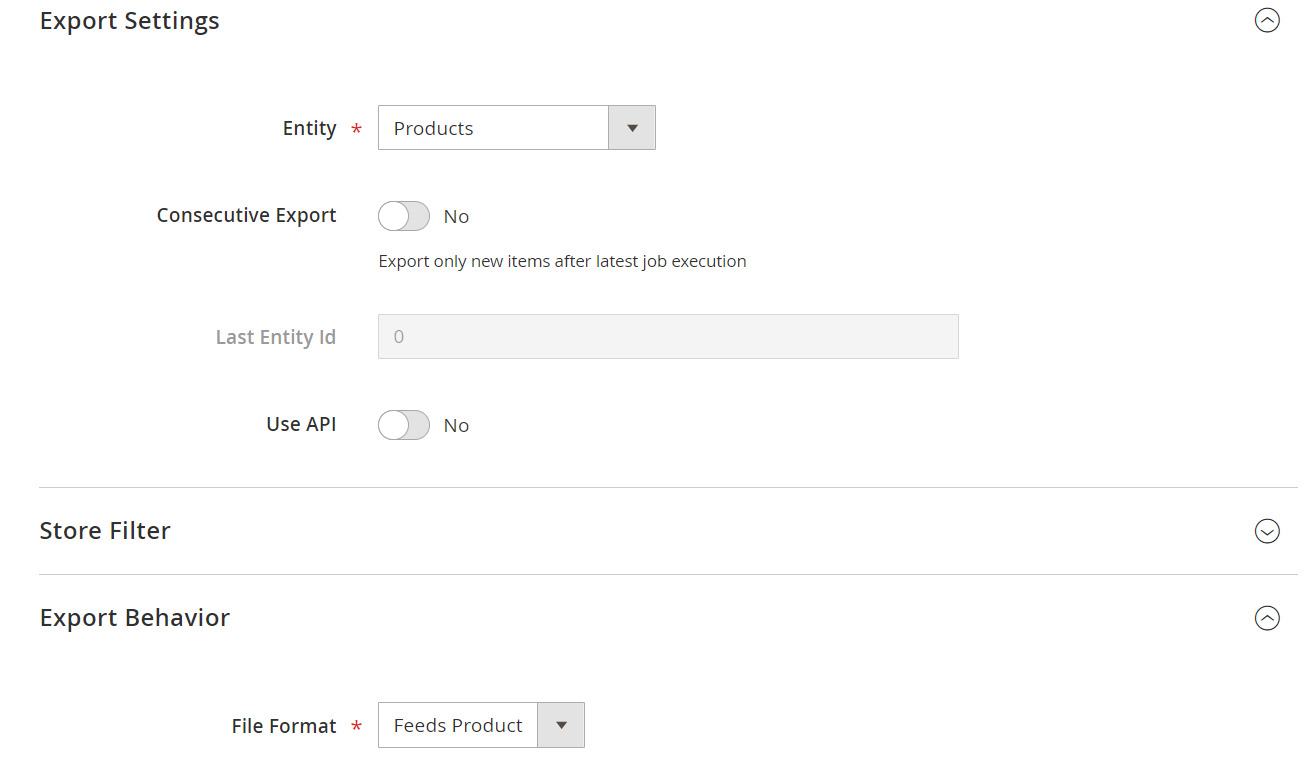Click the Export Settings section title
Image resolution: width=1310 pixels, height=769 pixels.
click(x=130, y=21)
